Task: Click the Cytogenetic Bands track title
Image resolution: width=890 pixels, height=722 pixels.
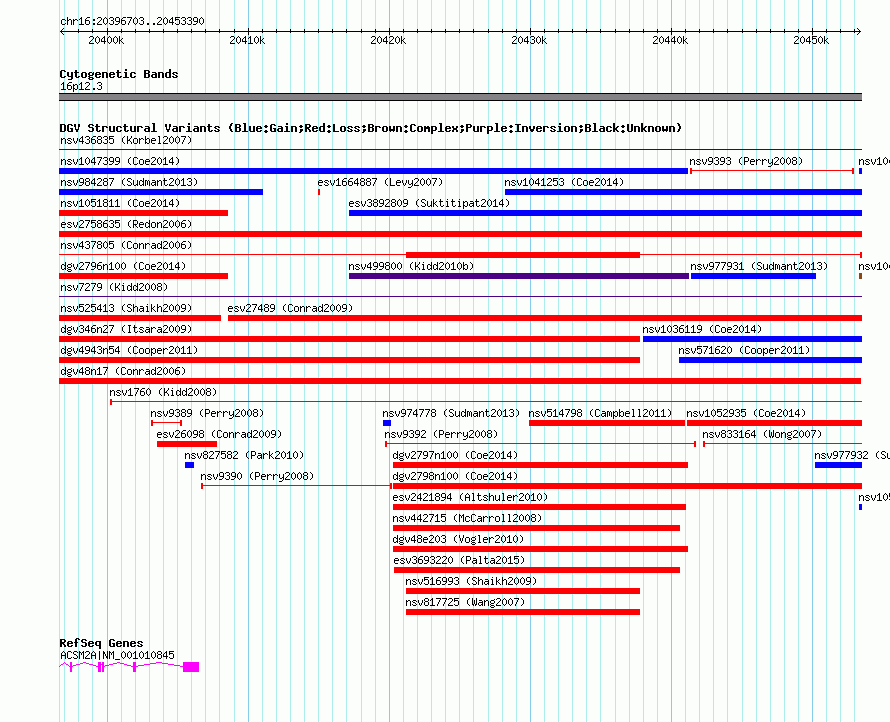Action: click(x=119, y=74)
